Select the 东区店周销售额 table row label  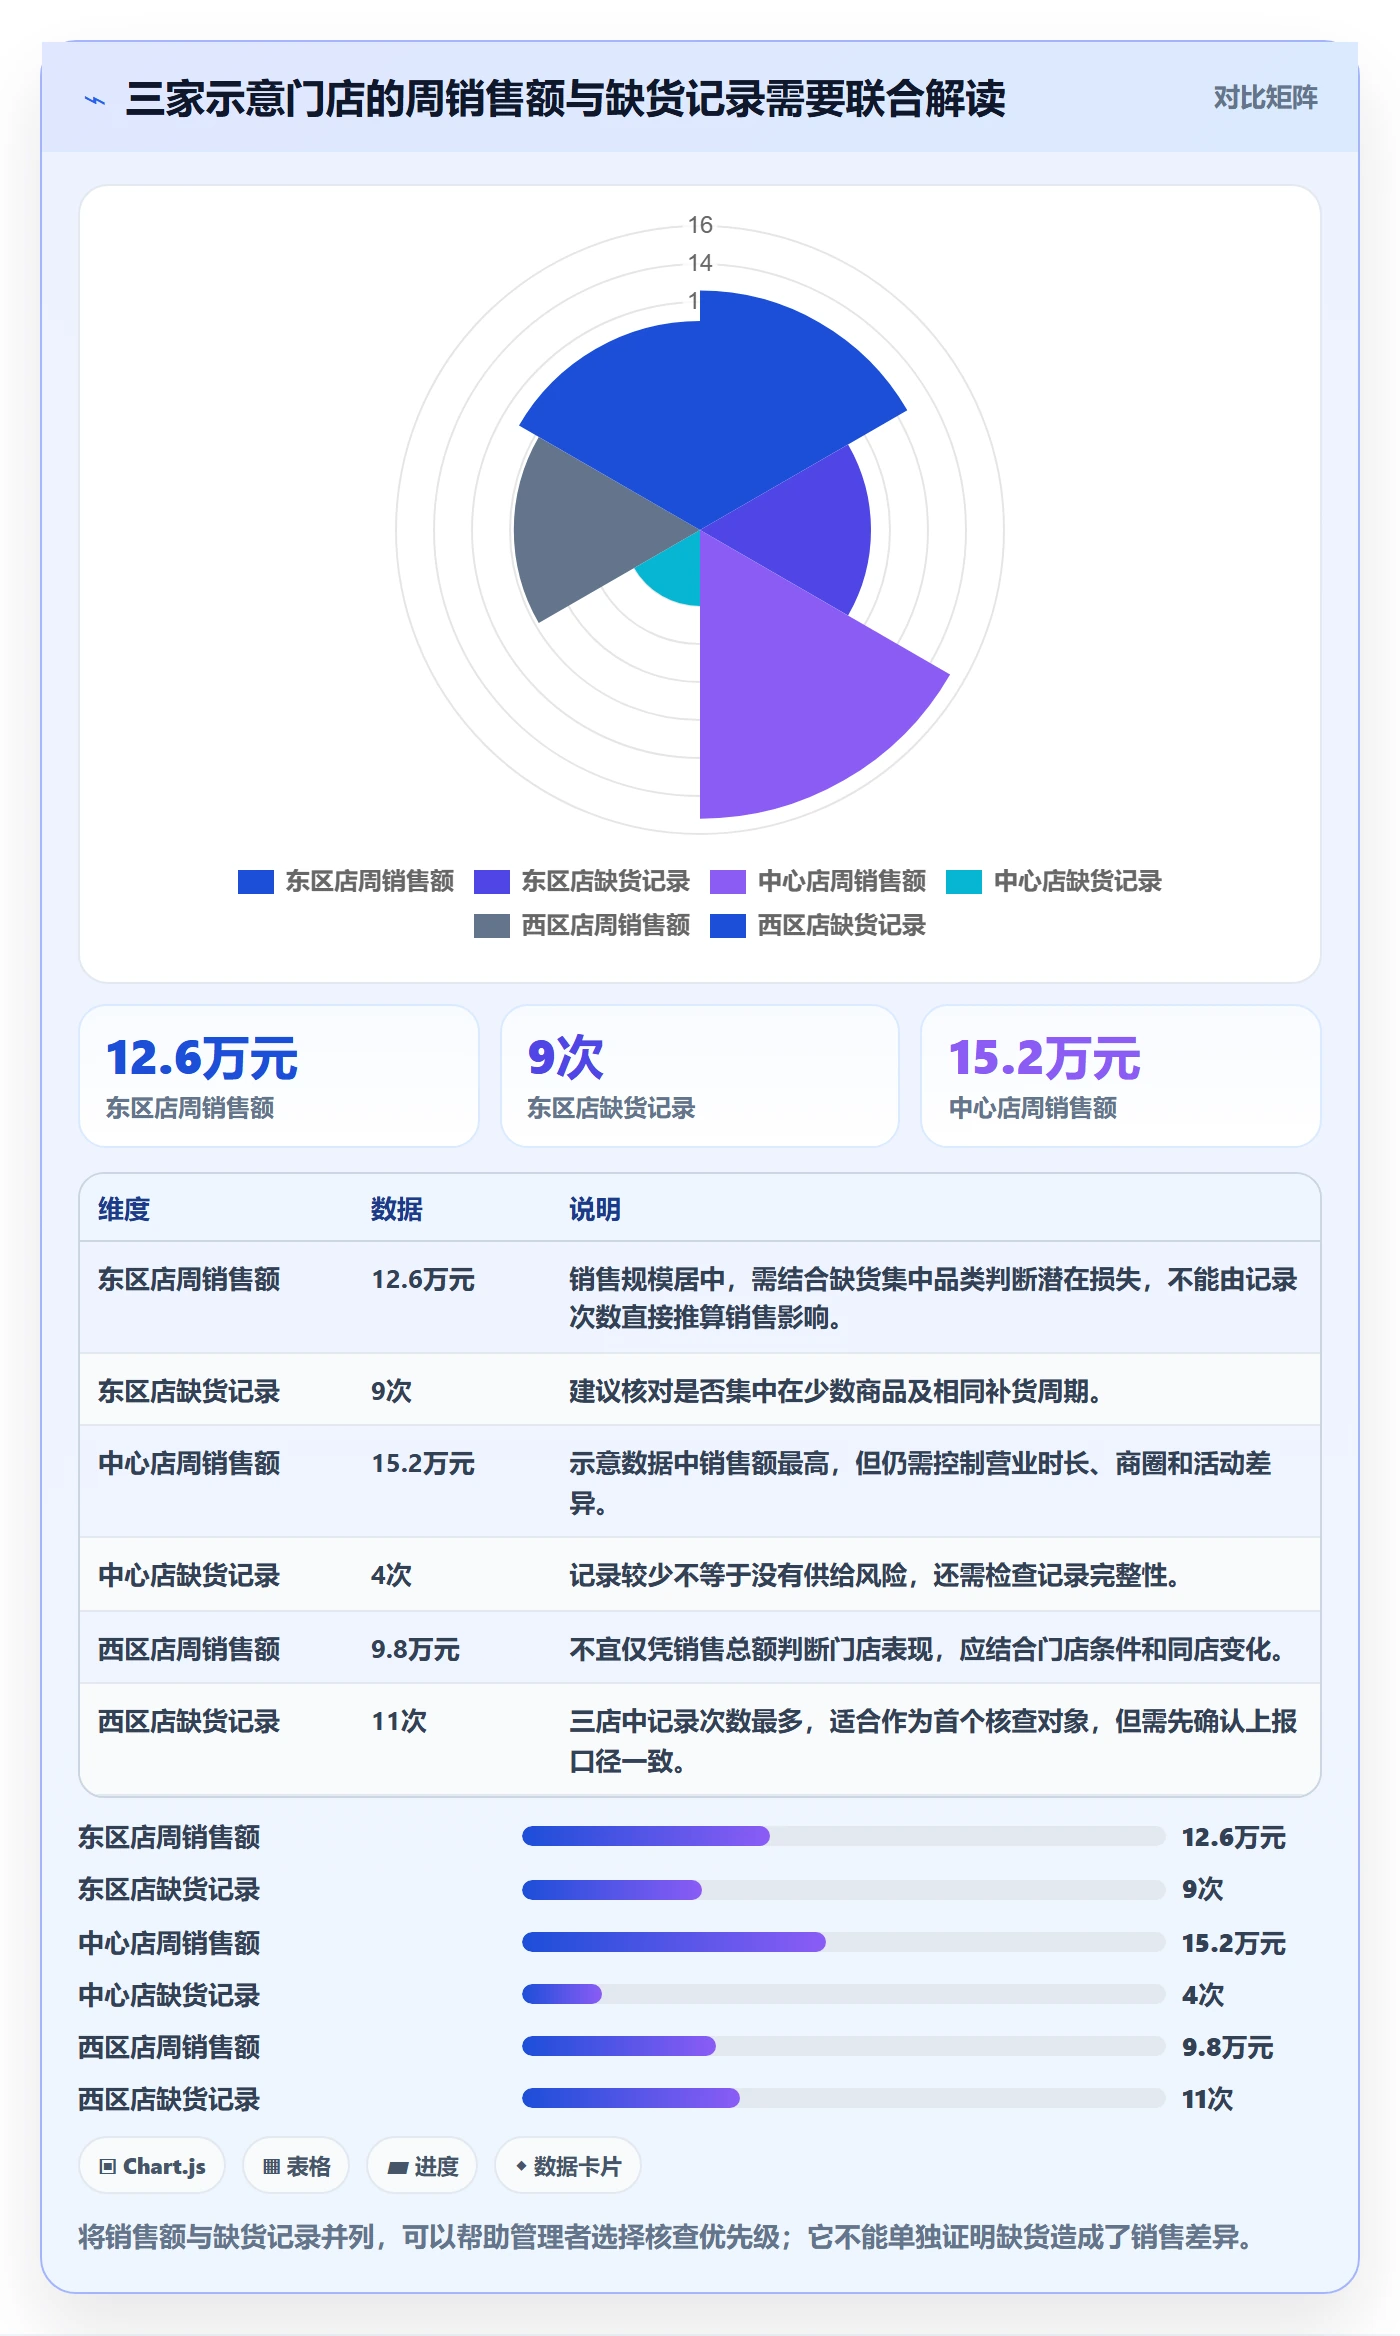point(189,1279)
